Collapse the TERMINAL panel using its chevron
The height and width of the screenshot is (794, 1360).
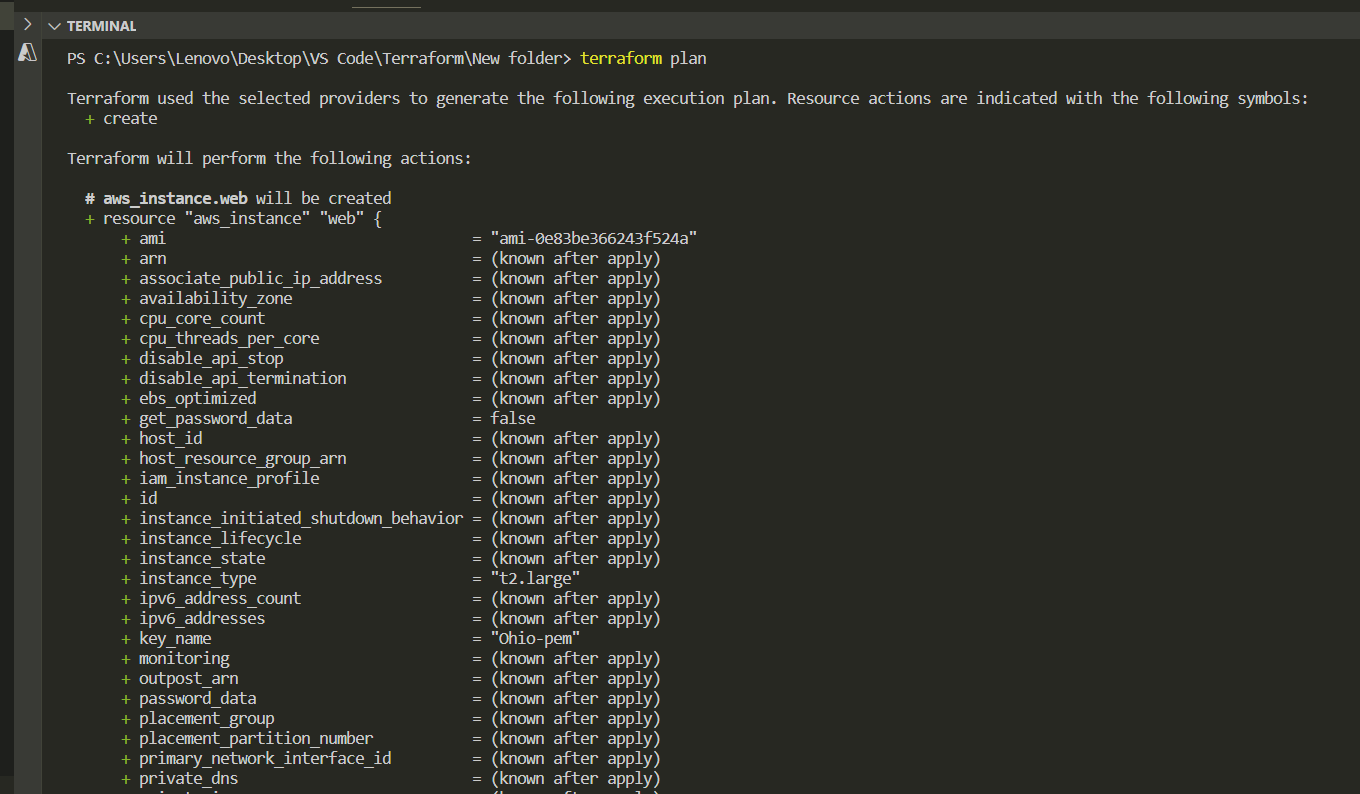54,26
